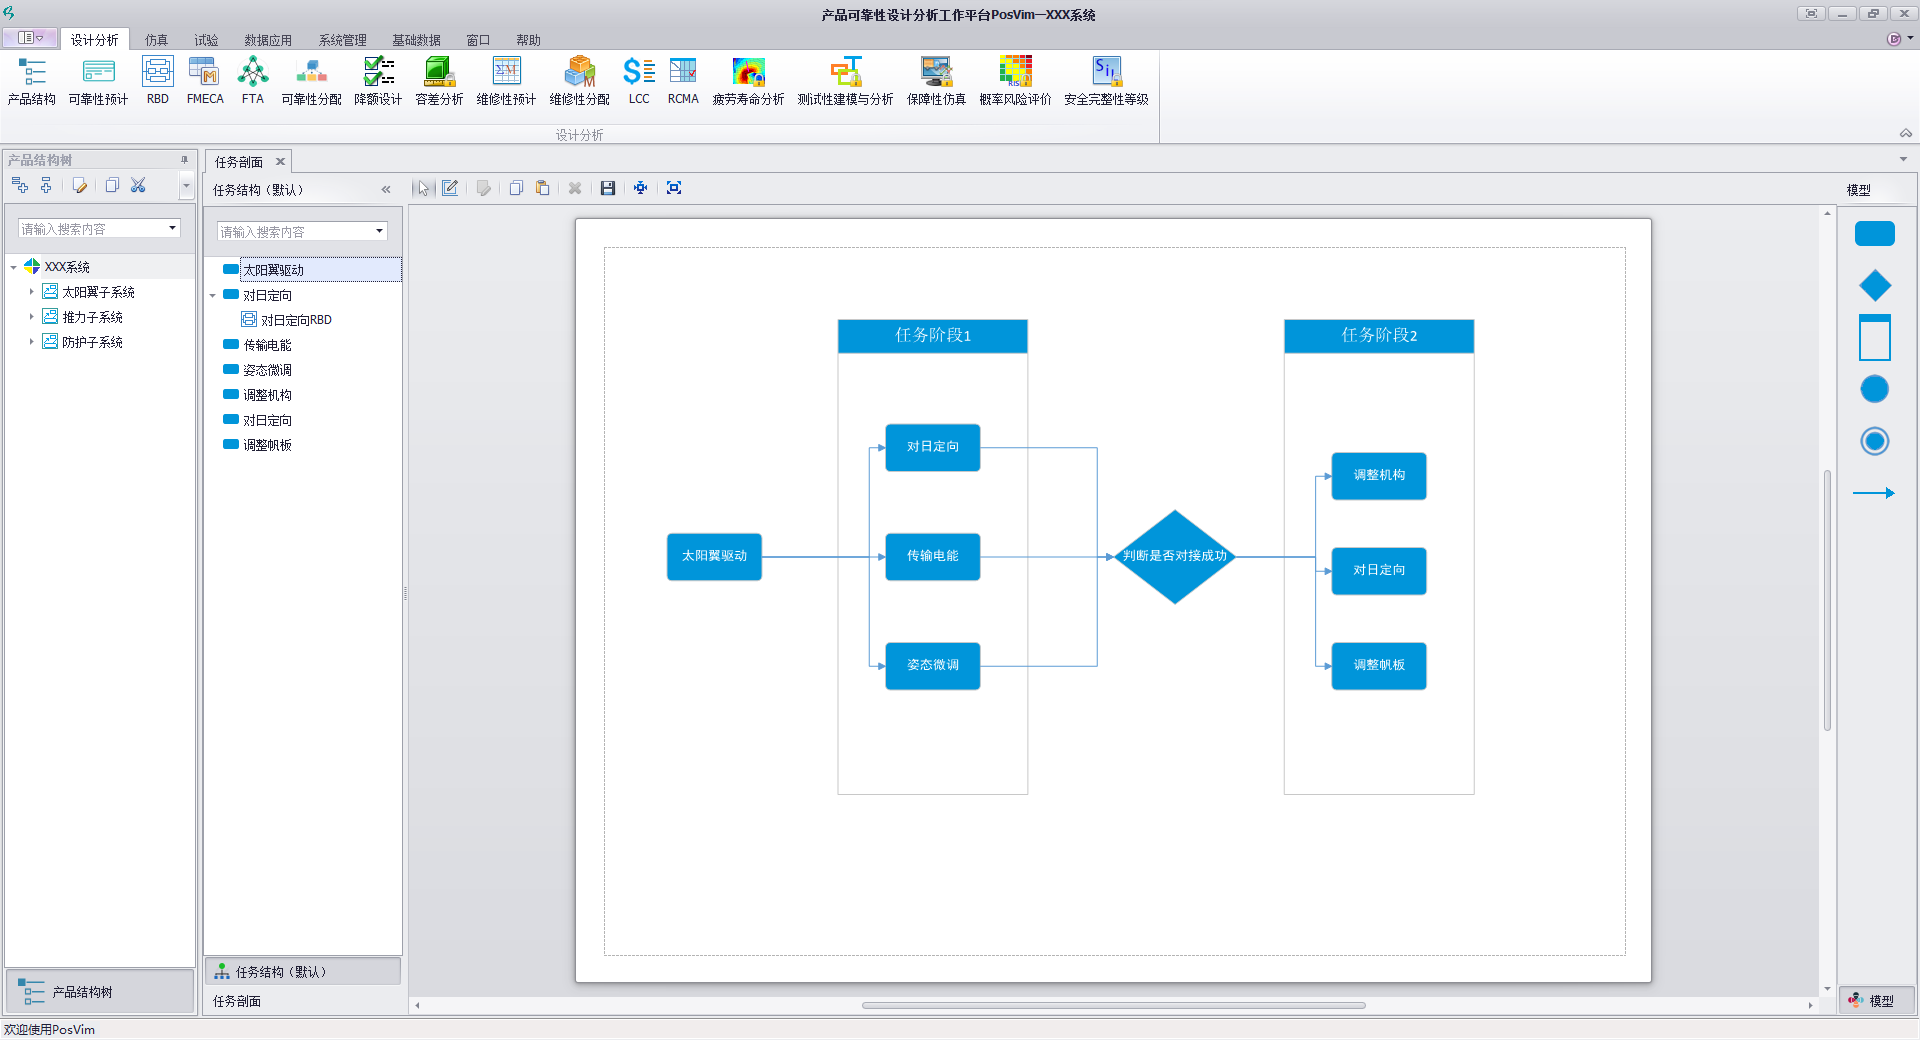
Task: Expand the 防护子系统 node
Action: 31,342
